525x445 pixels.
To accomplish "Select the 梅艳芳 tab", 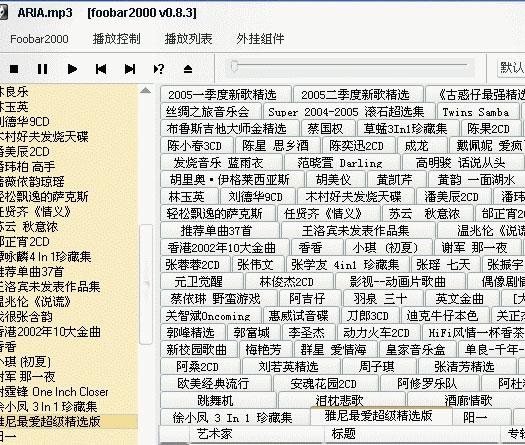I will click(267, 351).
